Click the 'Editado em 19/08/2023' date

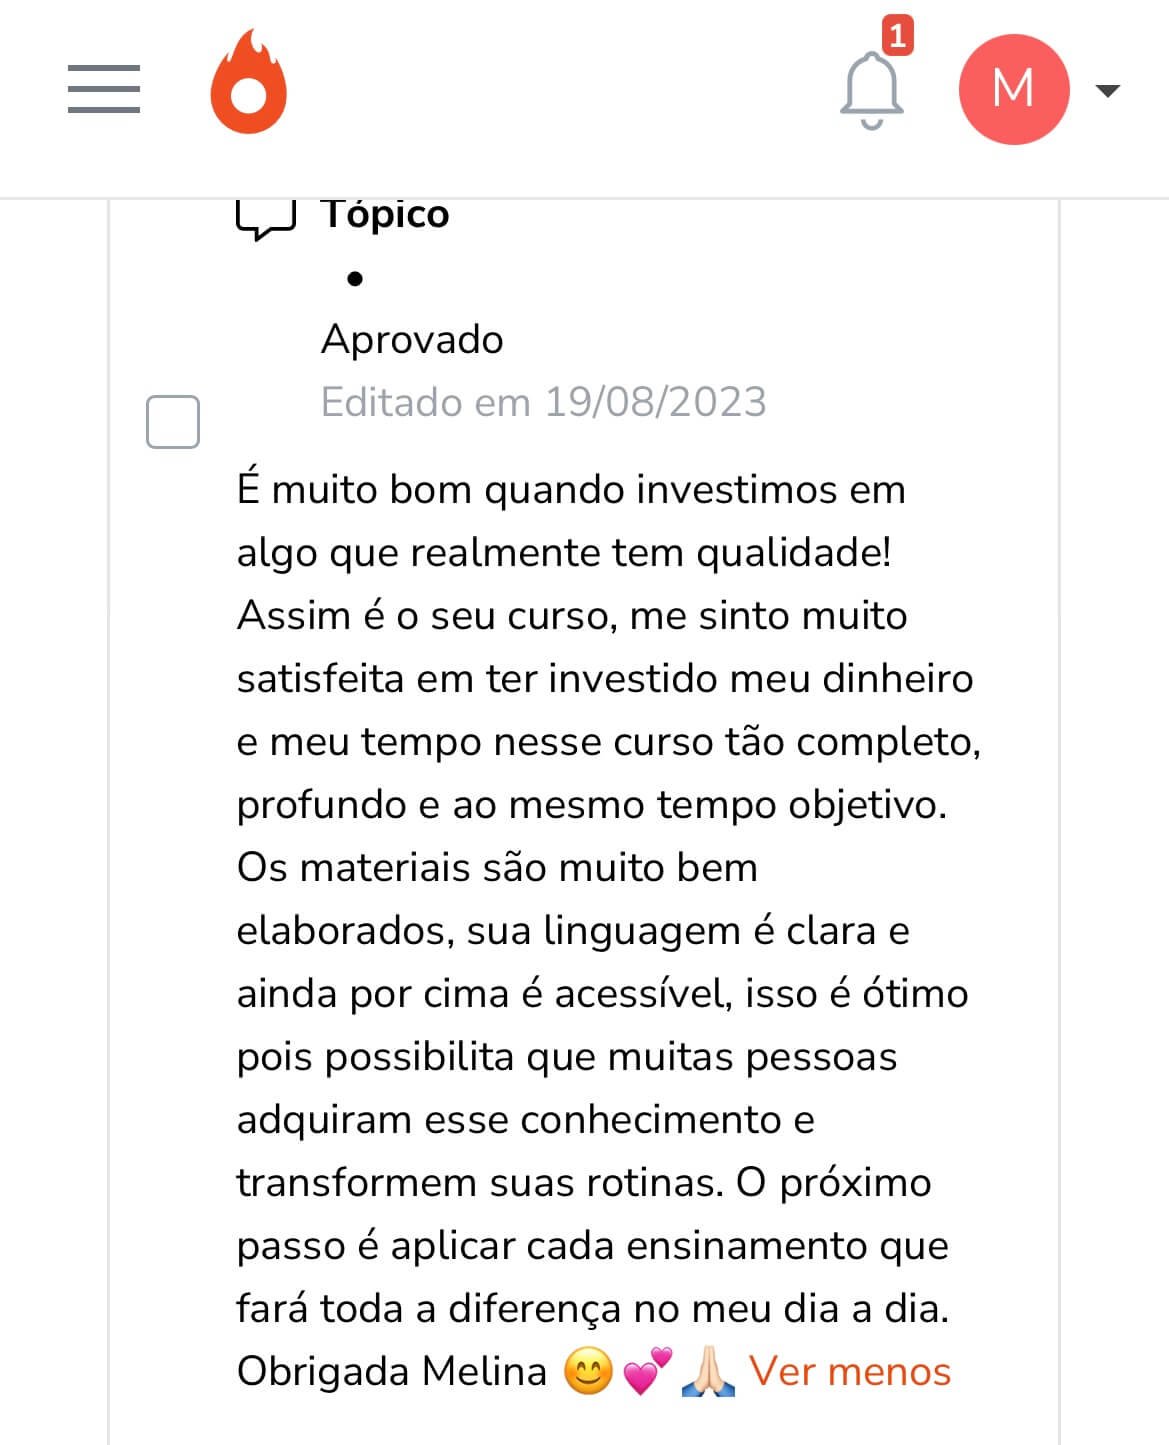click(x=543, y=402)
